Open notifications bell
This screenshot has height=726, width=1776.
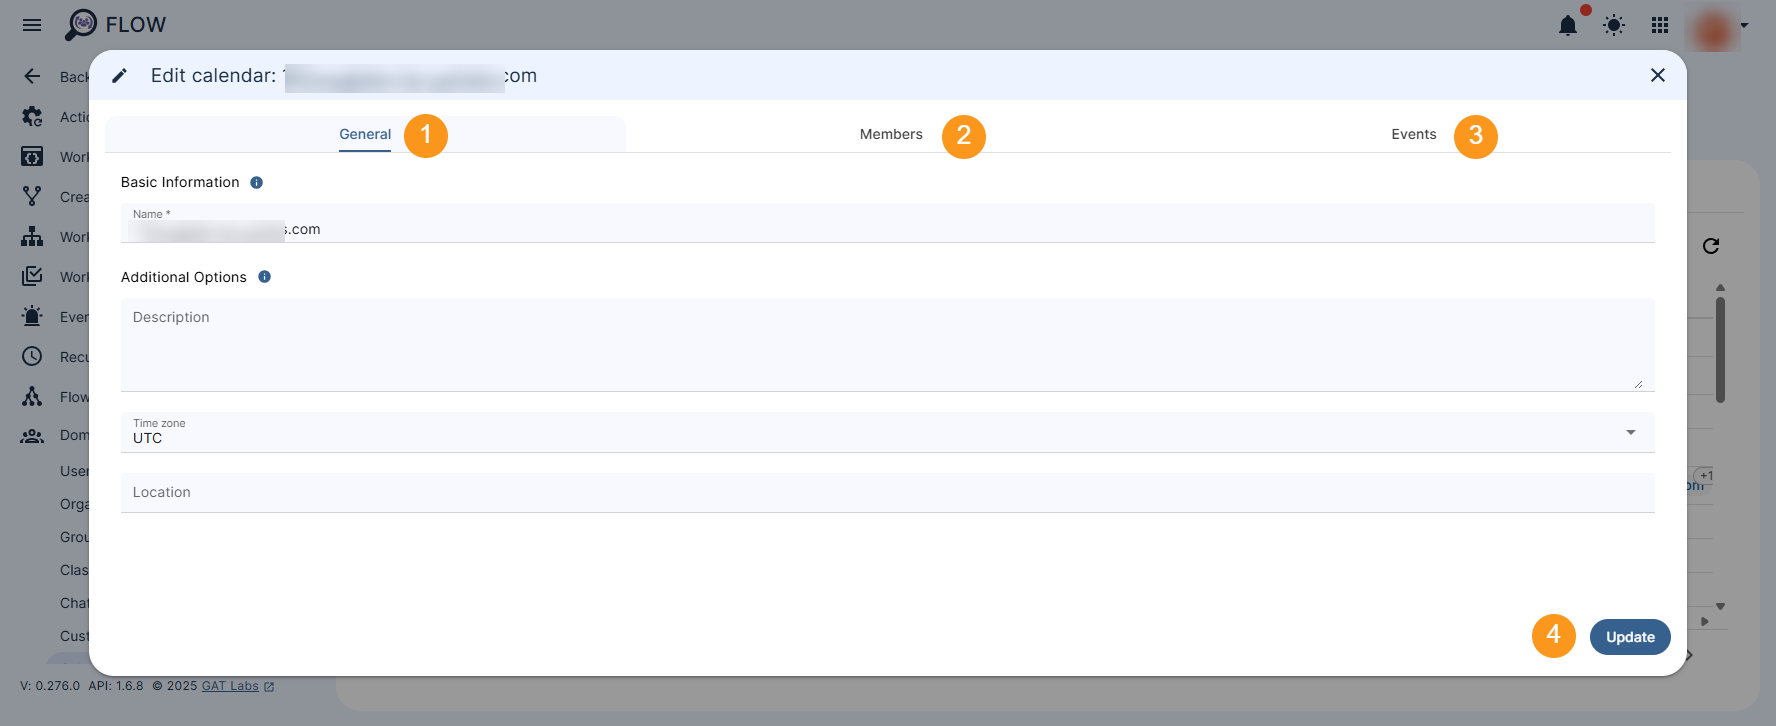pos(1568,26)
